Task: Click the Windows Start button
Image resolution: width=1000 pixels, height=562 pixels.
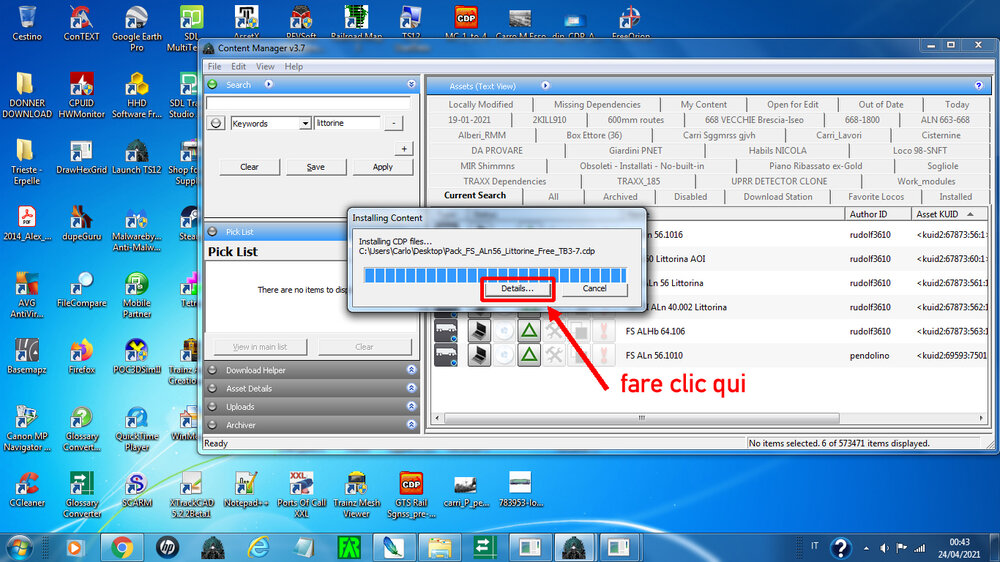Action: click(20, 547)
